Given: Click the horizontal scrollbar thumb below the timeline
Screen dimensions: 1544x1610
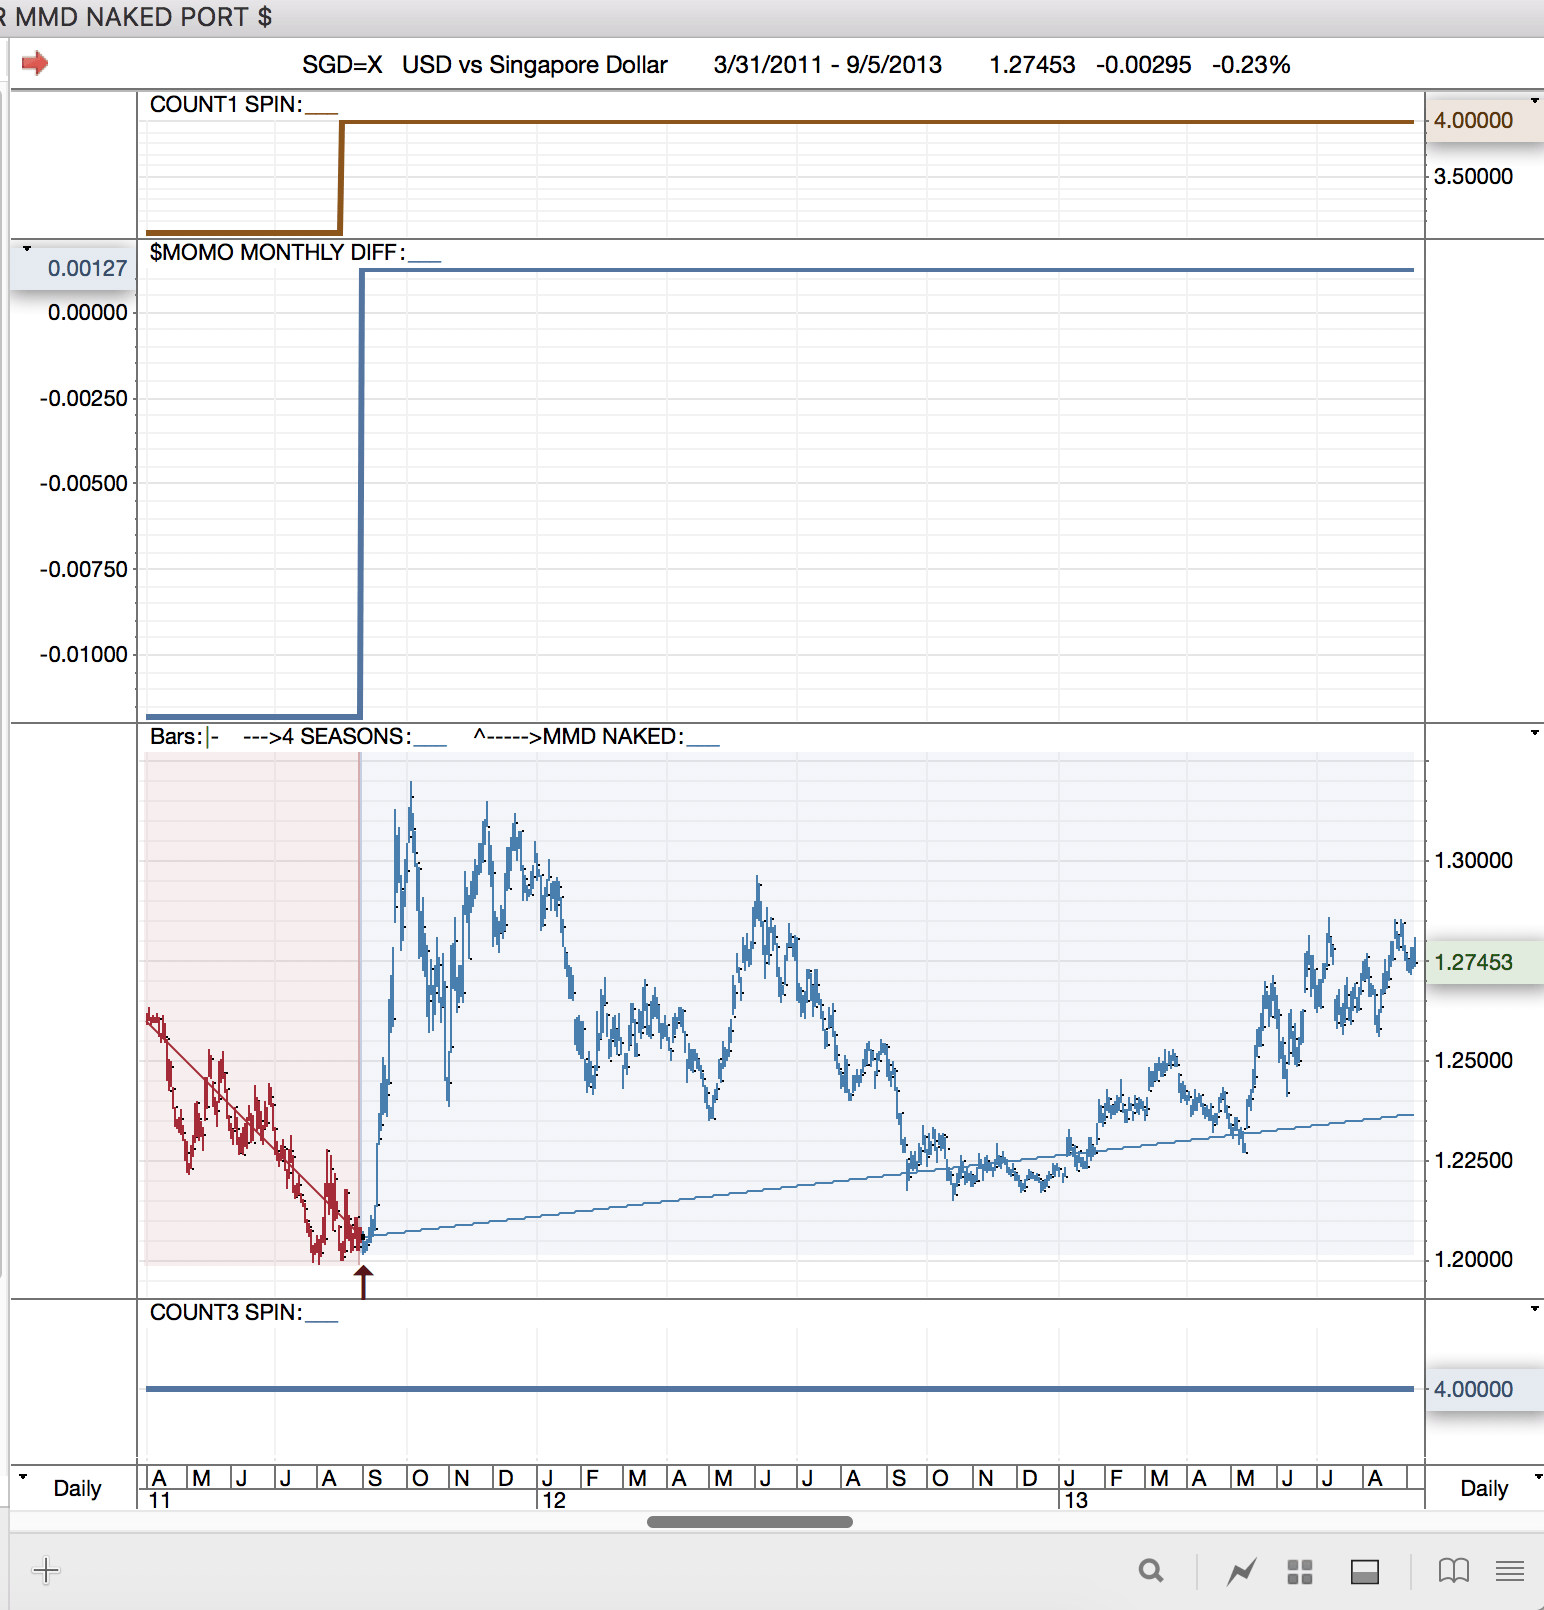Looking at the screenshot, I should point(749,1522).
